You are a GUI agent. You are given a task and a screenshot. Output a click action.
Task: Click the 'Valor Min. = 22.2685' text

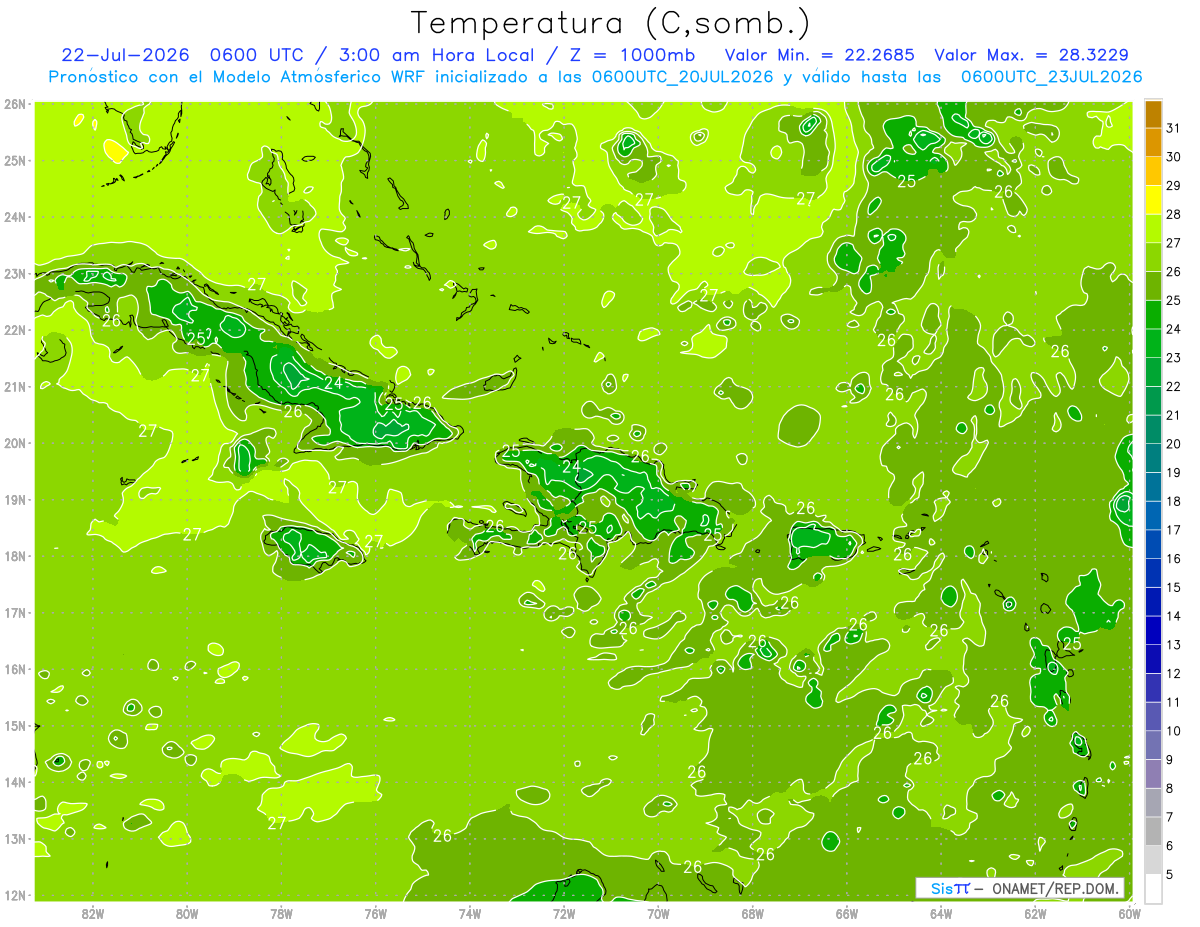[820, 55]
